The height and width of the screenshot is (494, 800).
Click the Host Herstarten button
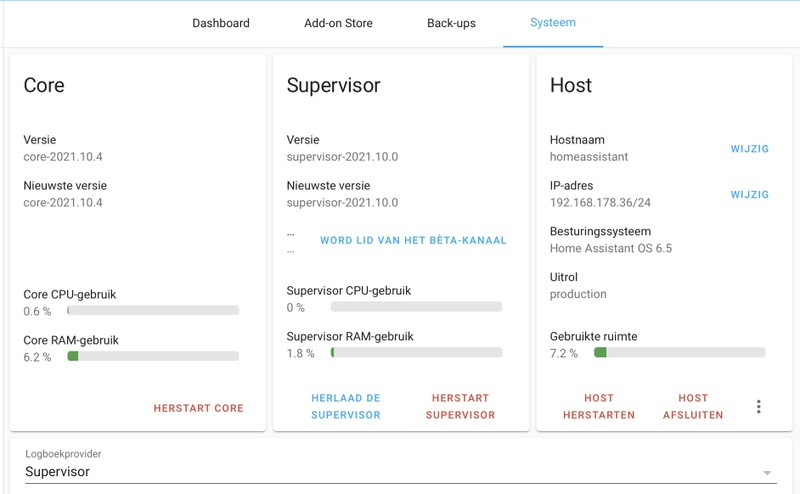click(599, 406)
